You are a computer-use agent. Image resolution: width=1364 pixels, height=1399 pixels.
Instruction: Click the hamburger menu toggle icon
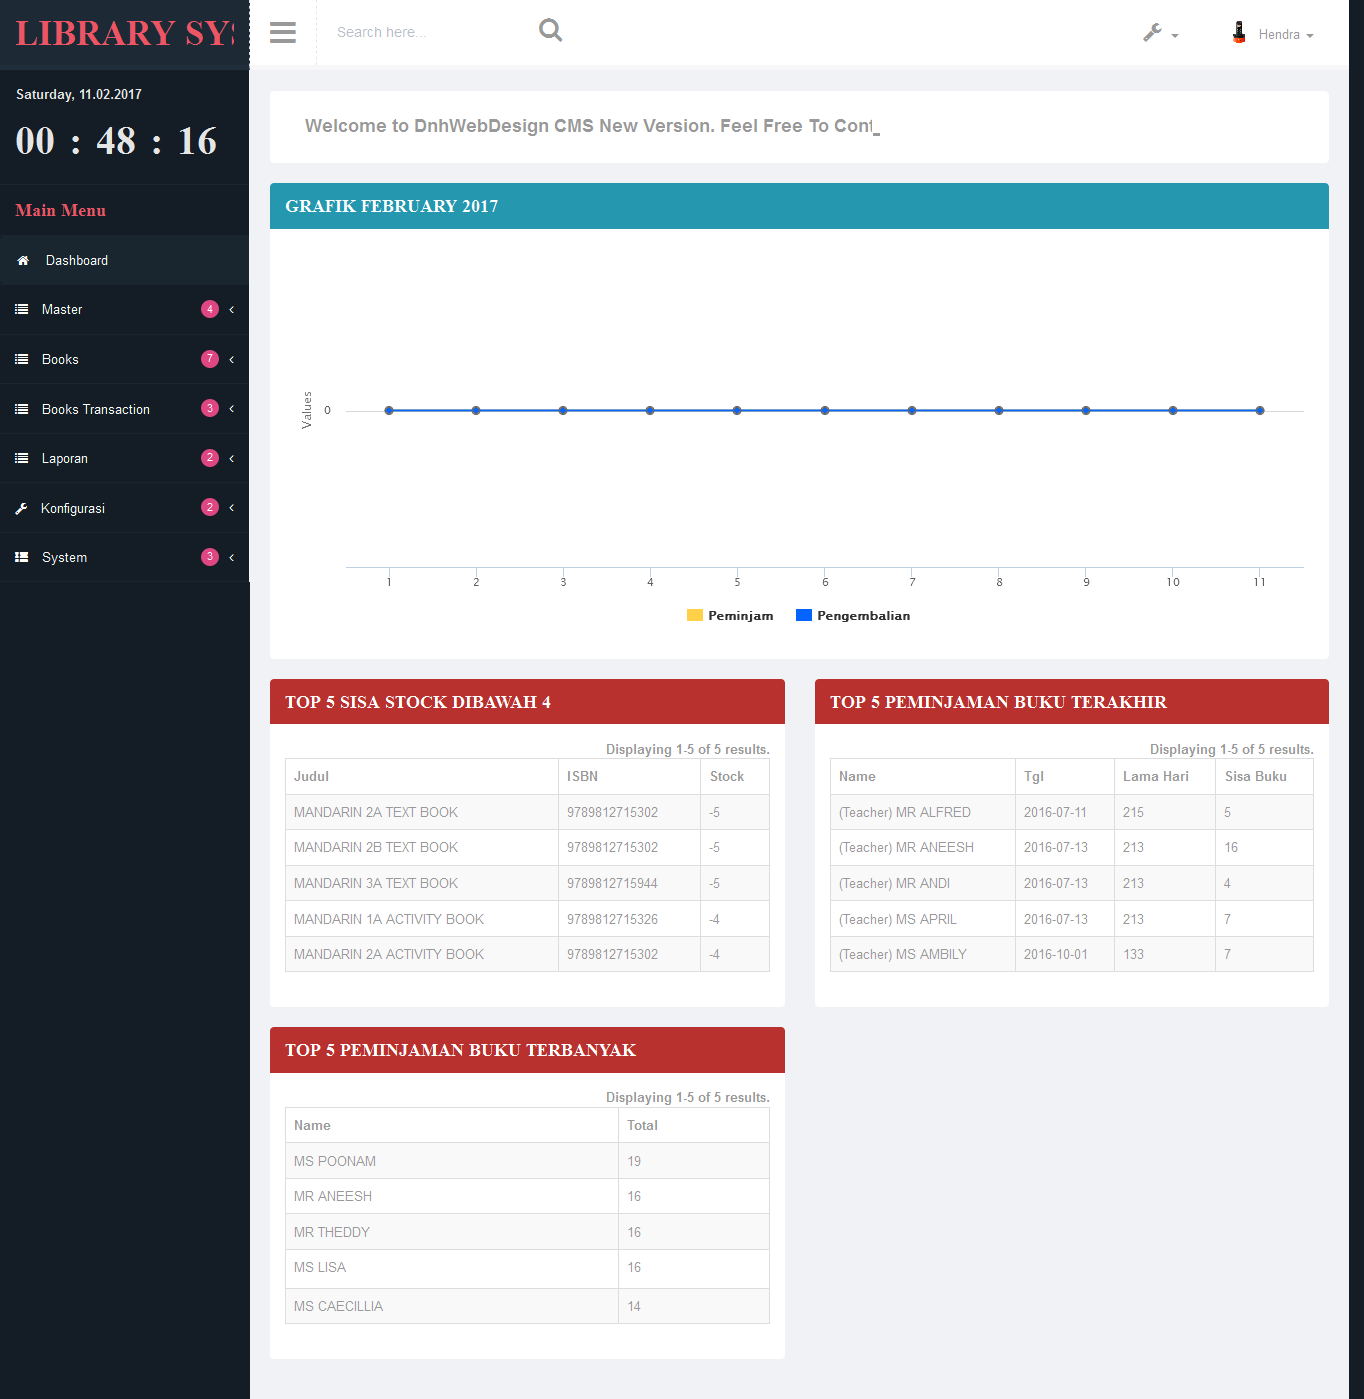(283, 33)
